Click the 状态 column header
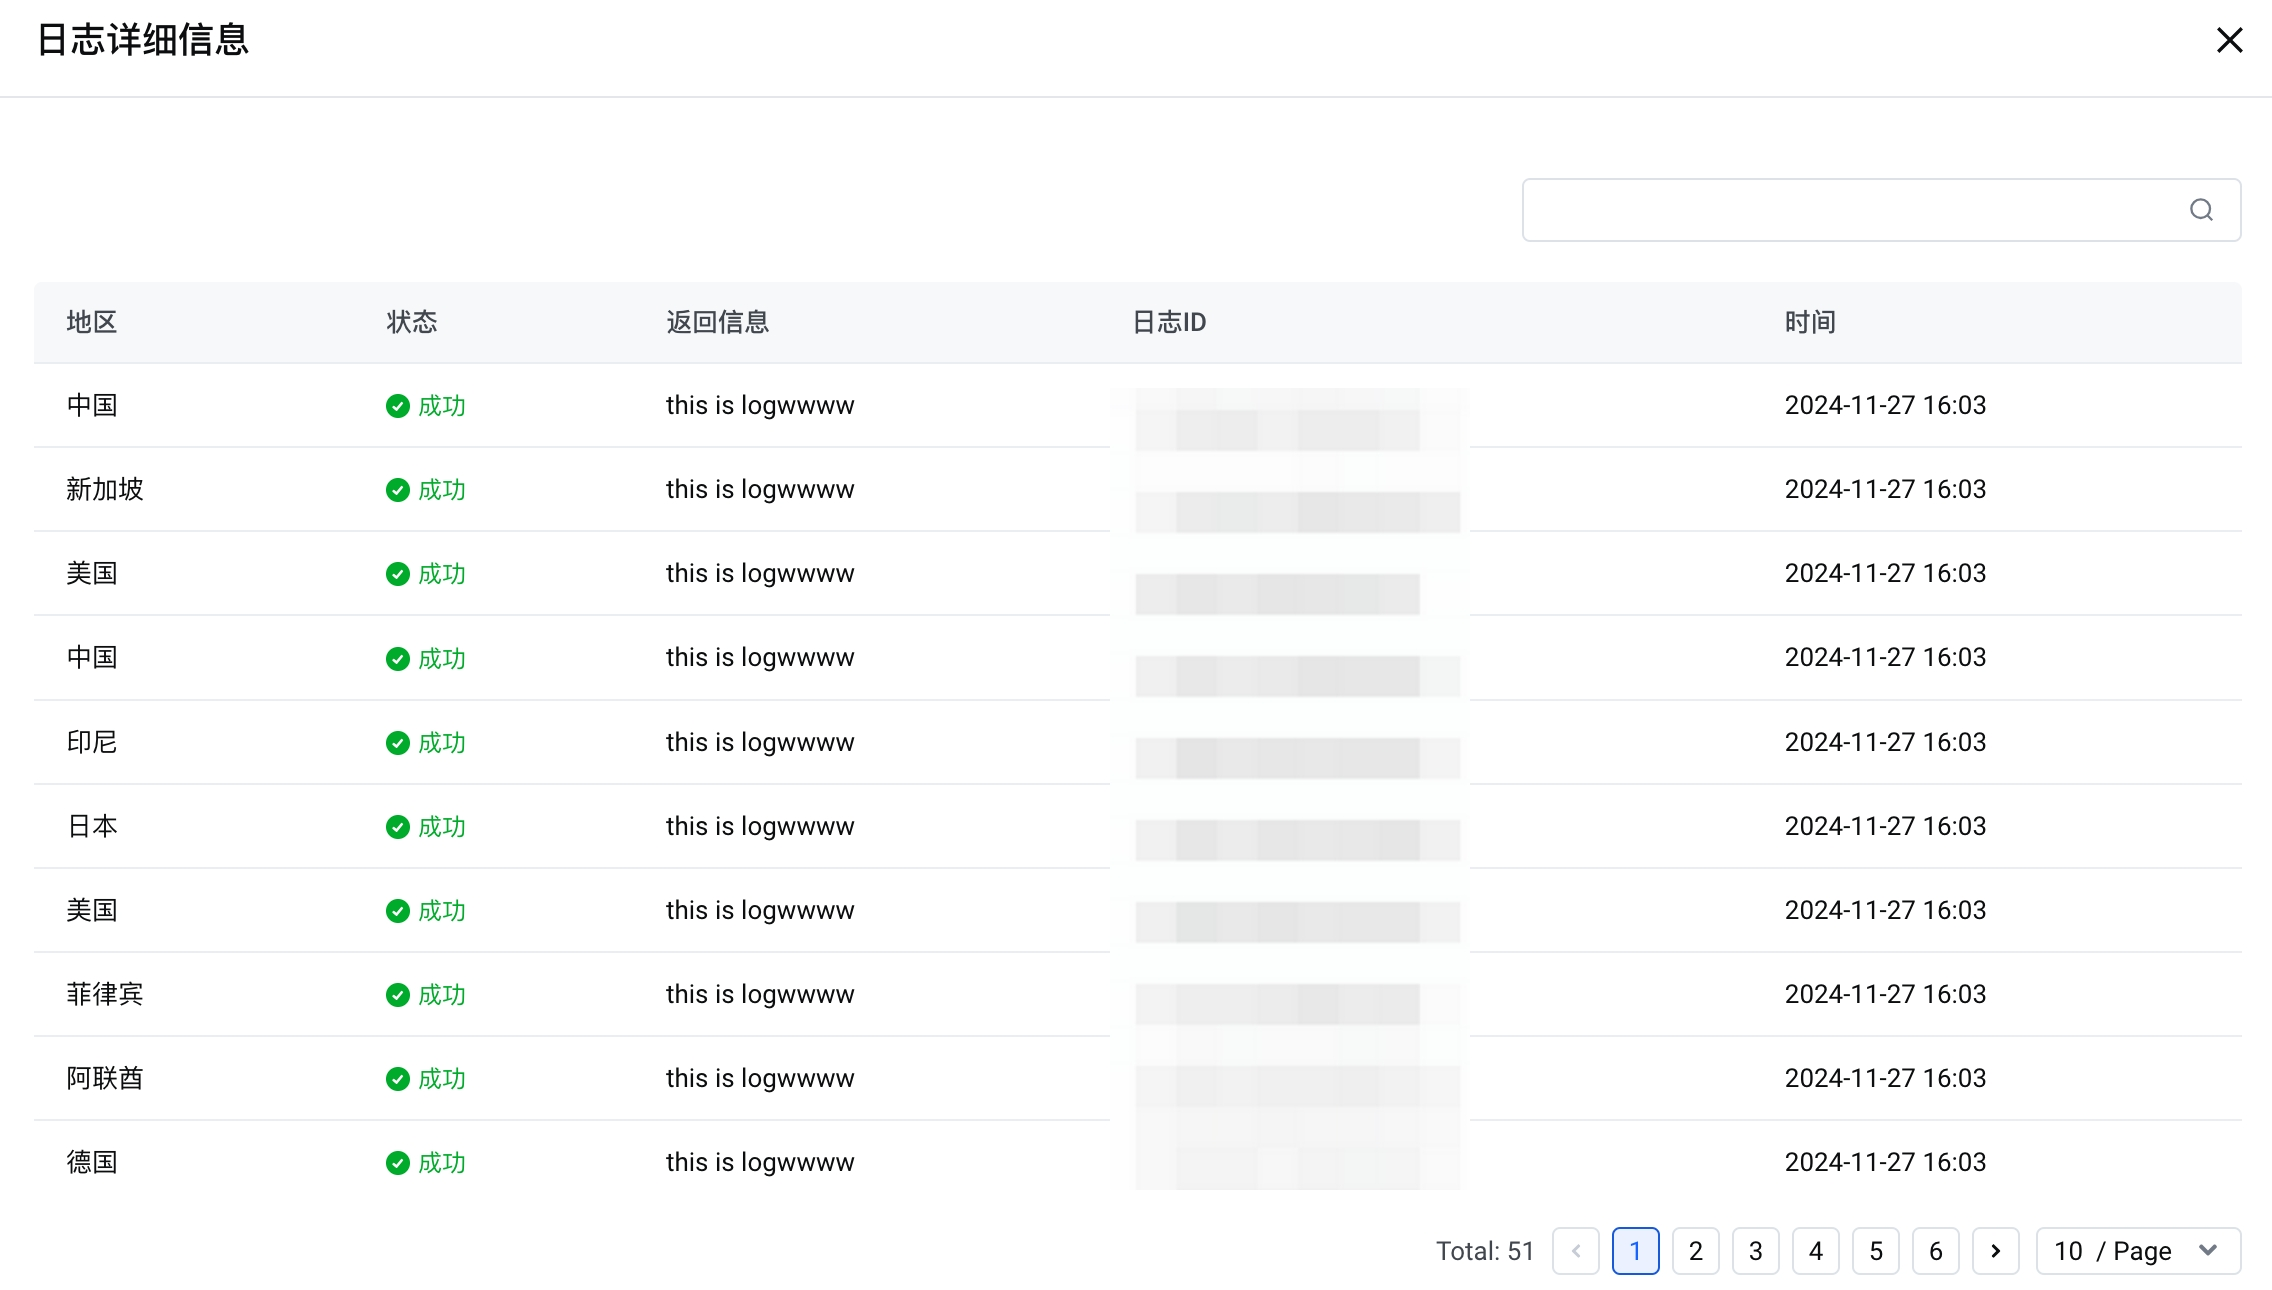 [411, 322]
